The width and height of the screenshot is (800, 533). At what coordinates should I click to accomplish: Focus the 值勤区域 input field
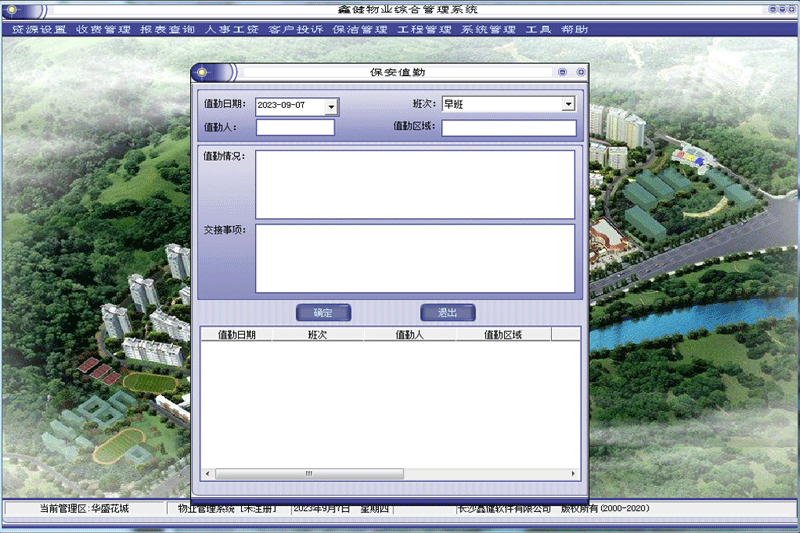(x=509, y=128)
